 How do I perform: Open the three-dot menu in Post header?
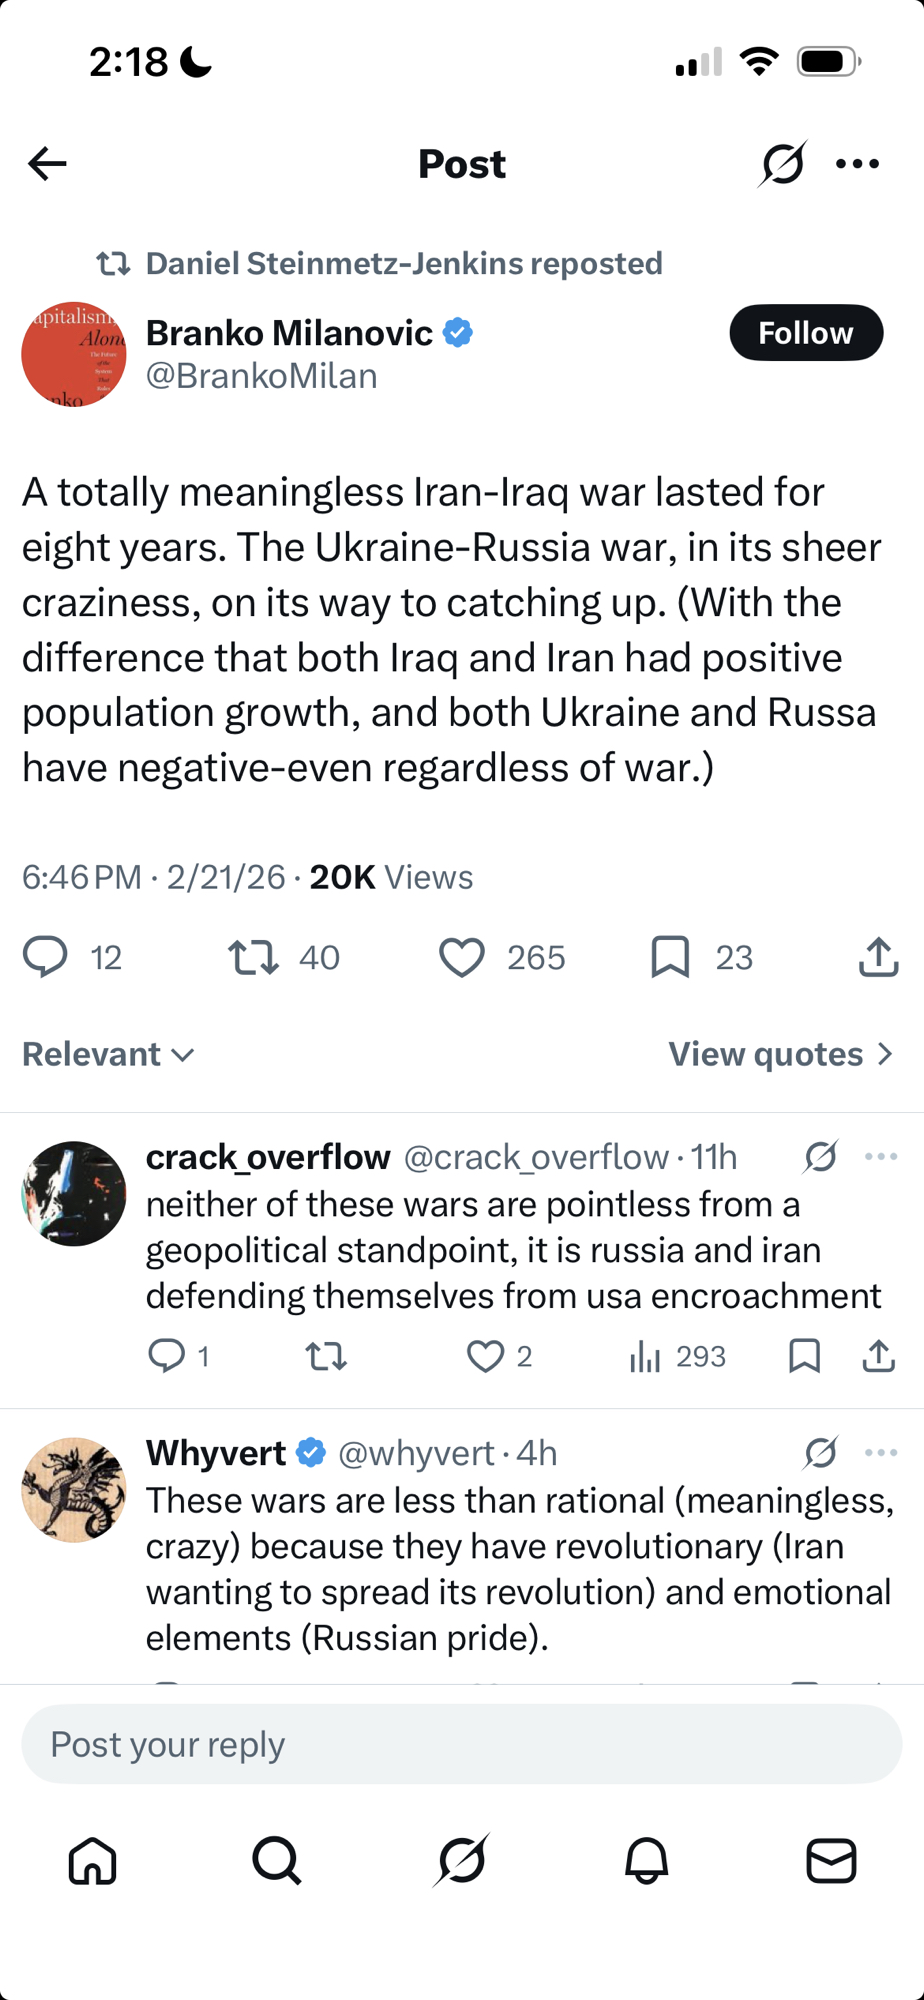(857, 164)
